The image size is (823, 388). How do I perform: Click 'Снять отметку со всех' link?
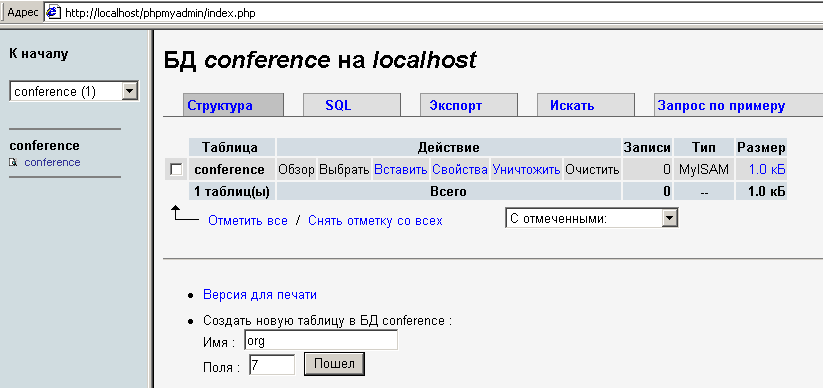[375, 221]
